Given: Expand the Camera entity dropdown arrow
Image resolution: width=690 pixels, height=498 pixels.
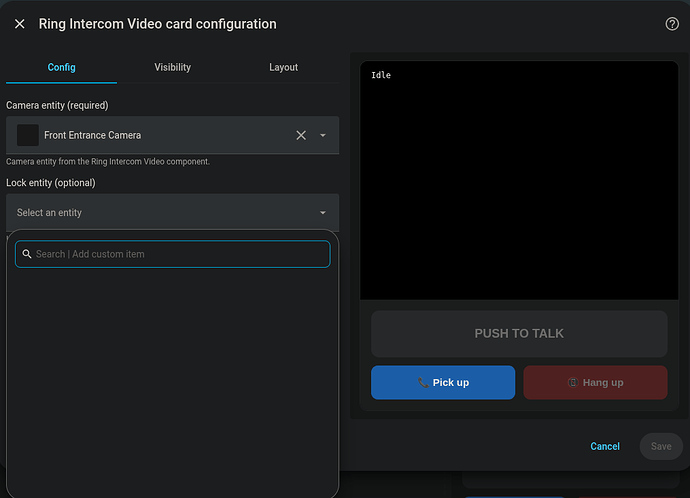Looking at the screenshot, I should coord(323,135).
